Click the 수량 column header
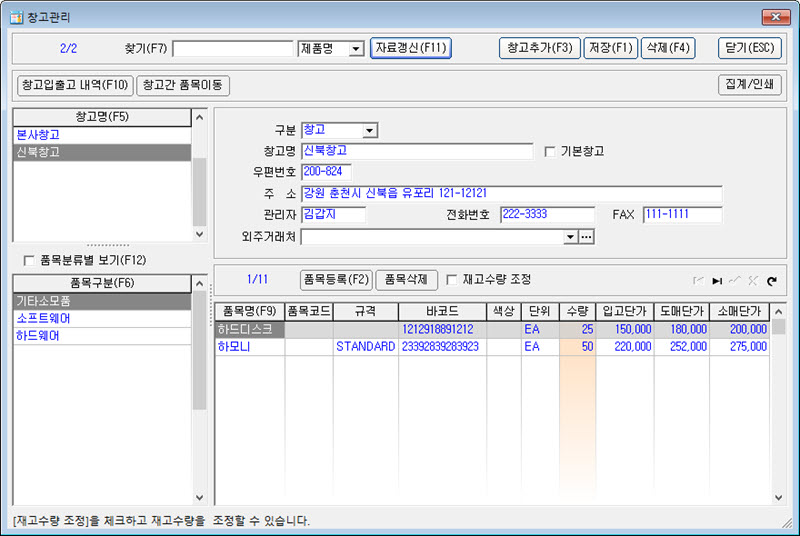 [578, 312]
